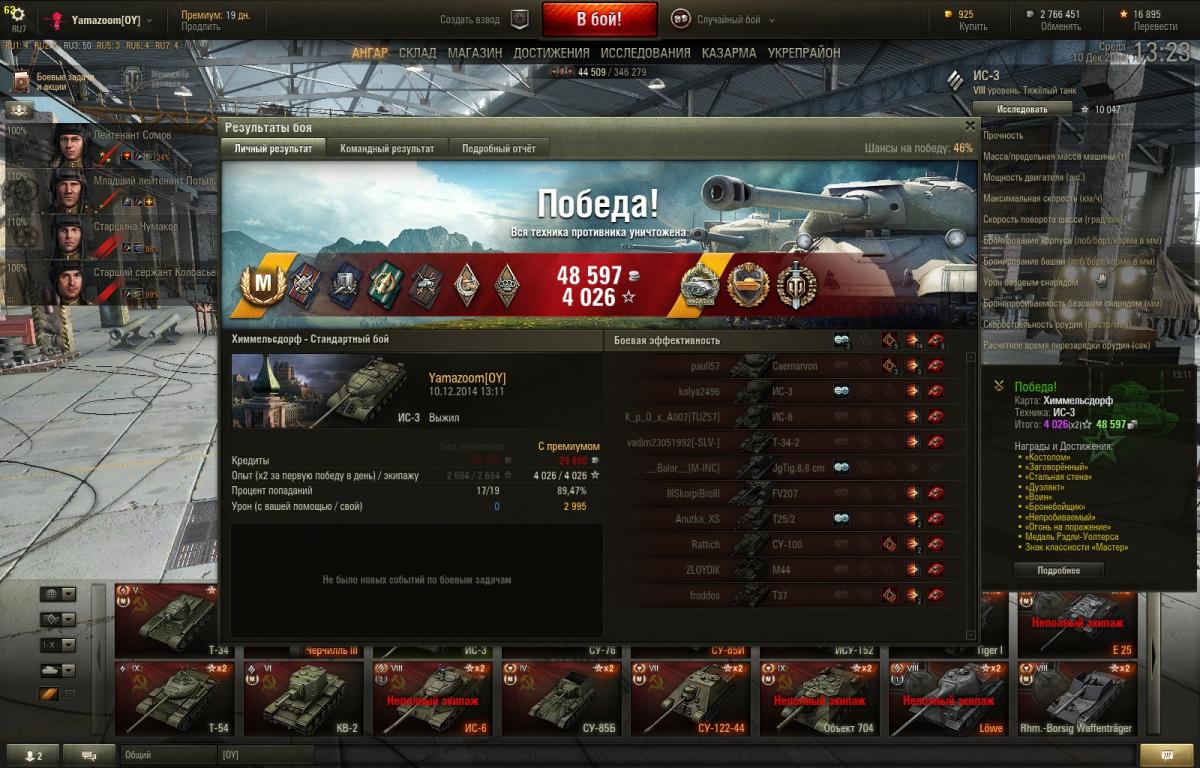Open the chat channels speech-bubble icon
1200x768 pixels.
tap(89, 756)
